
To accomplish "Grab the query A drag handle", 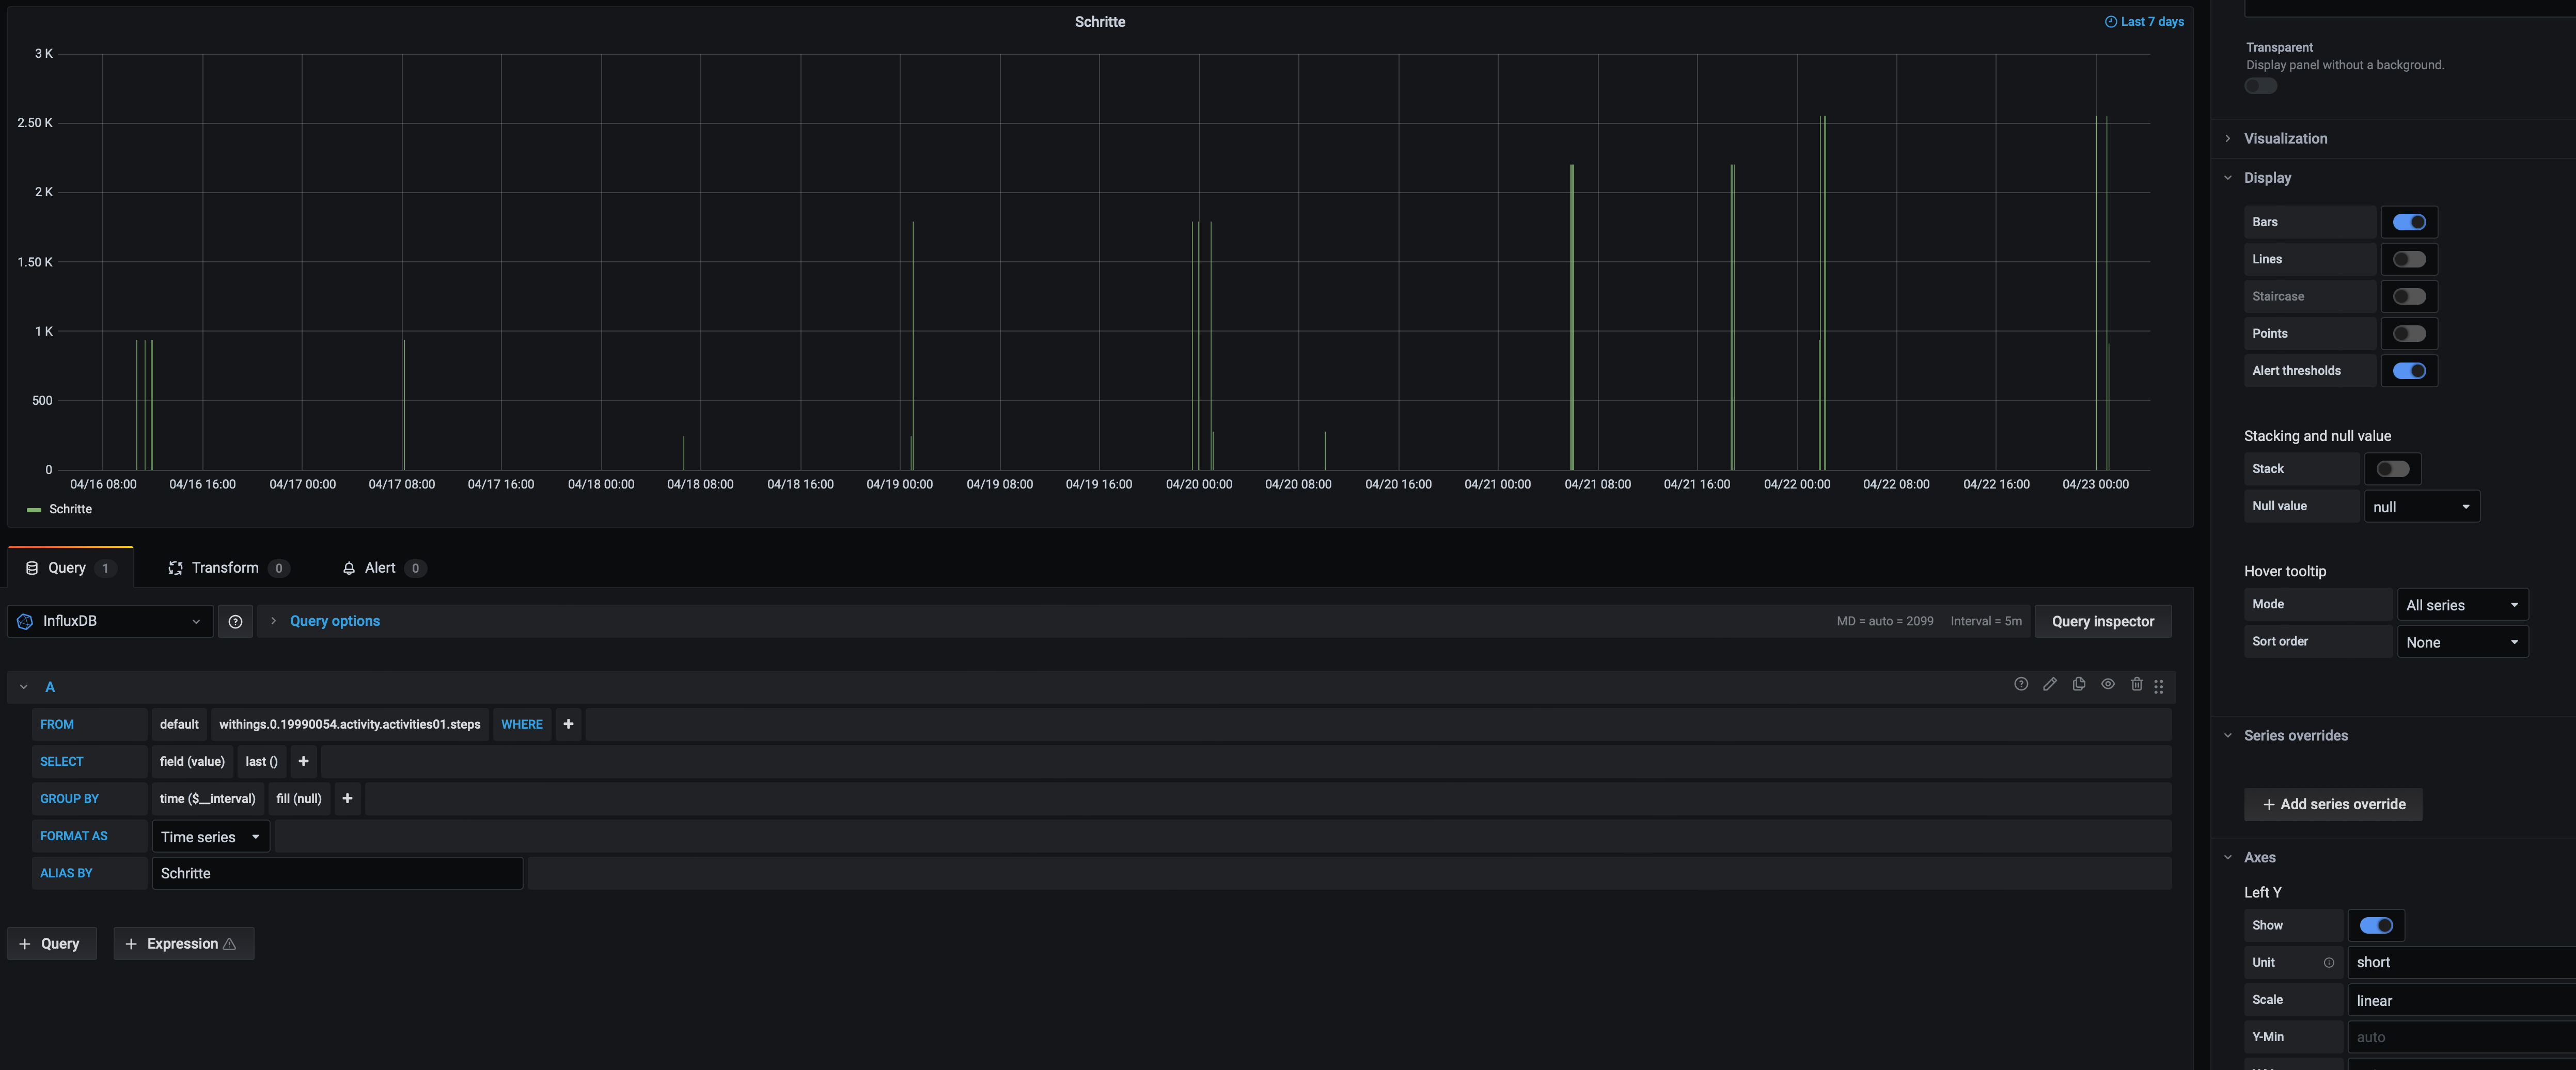I will pyautogui.click(x=2158, y=687).
